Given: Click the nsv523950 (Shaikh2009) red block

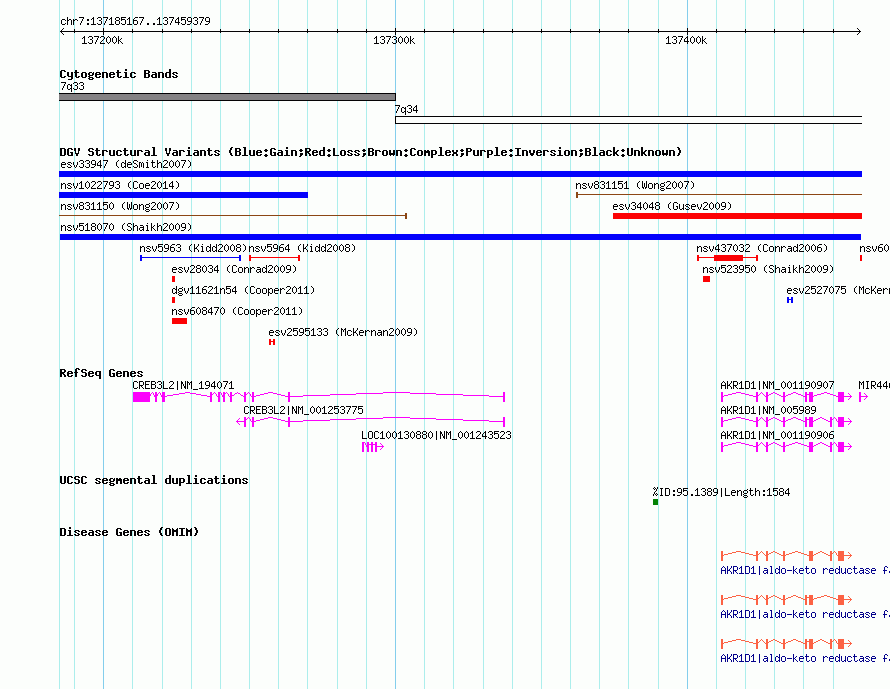Looking at the screenshot, I should pyautogui.click(x=706, y=279).
